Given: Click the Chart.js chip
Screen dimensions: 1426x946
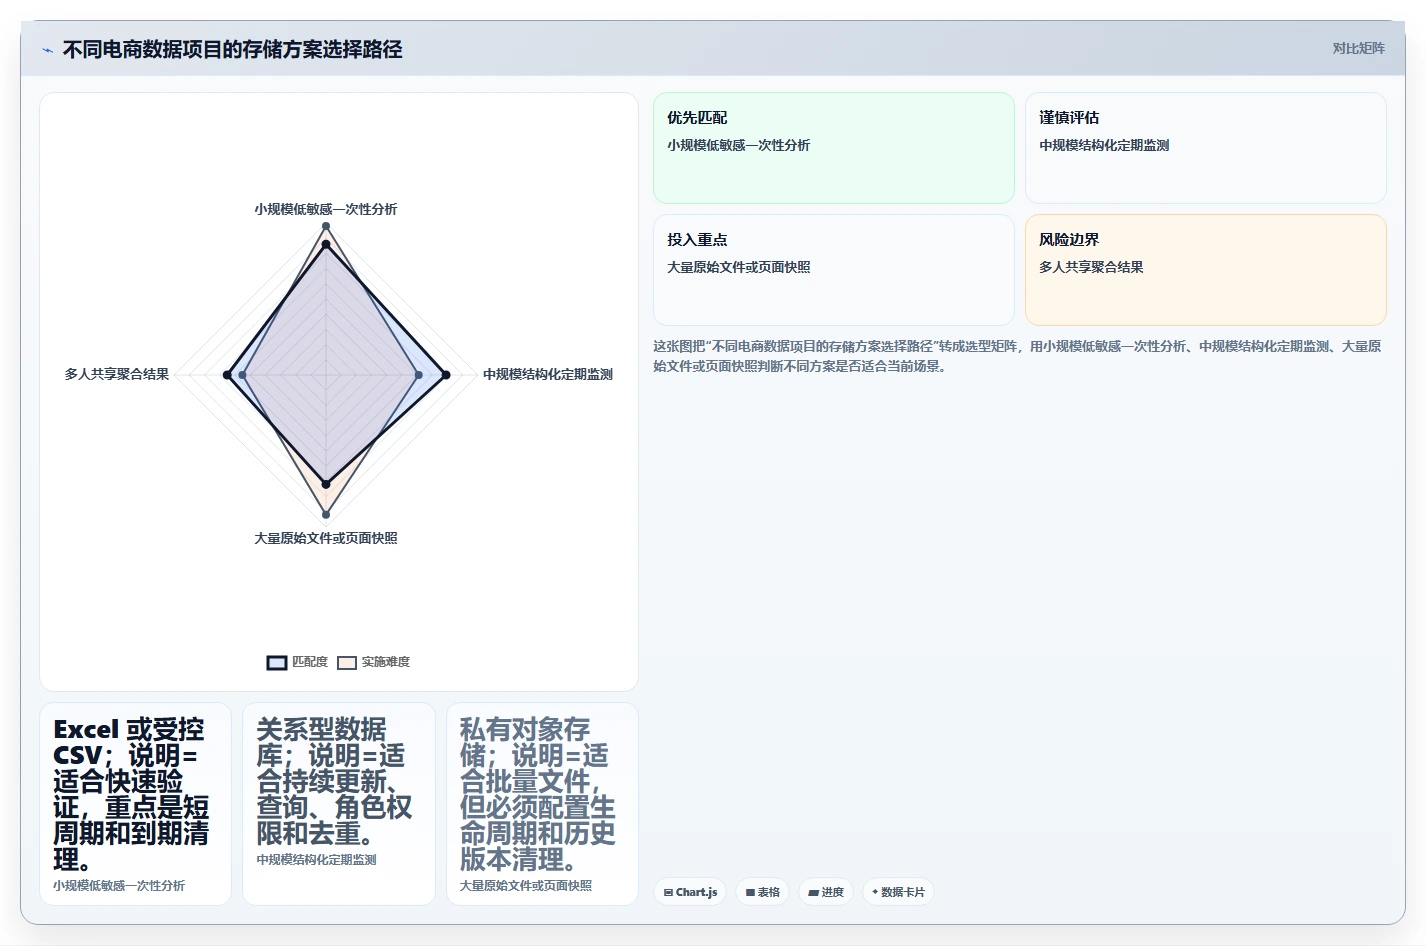Looking at the screenshot, I should click(x=690, y=892).
